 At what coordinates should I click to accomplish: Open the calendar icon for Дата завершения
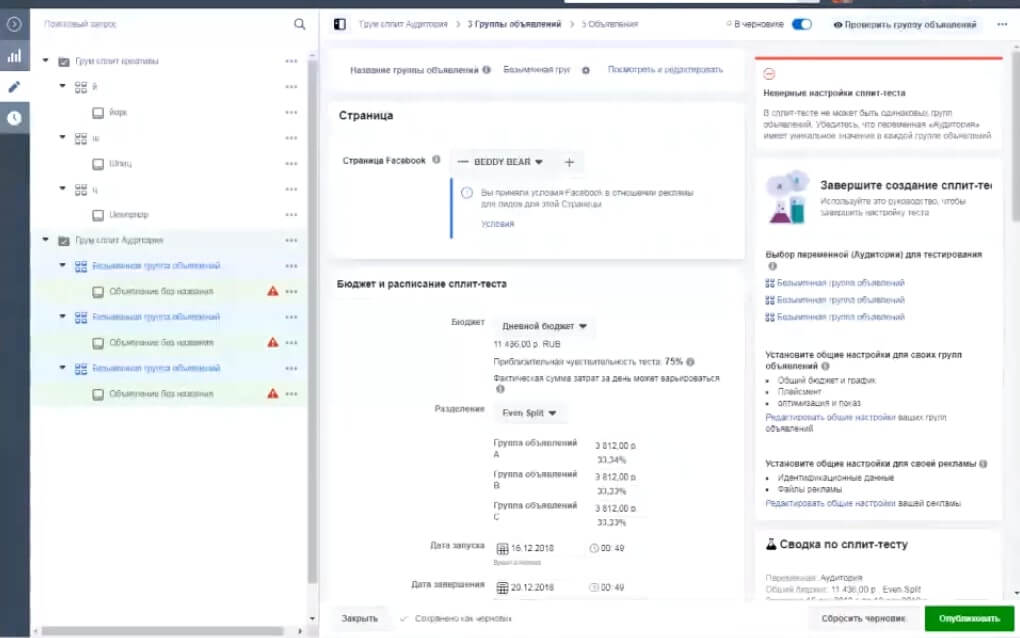[x=502, y=588]
